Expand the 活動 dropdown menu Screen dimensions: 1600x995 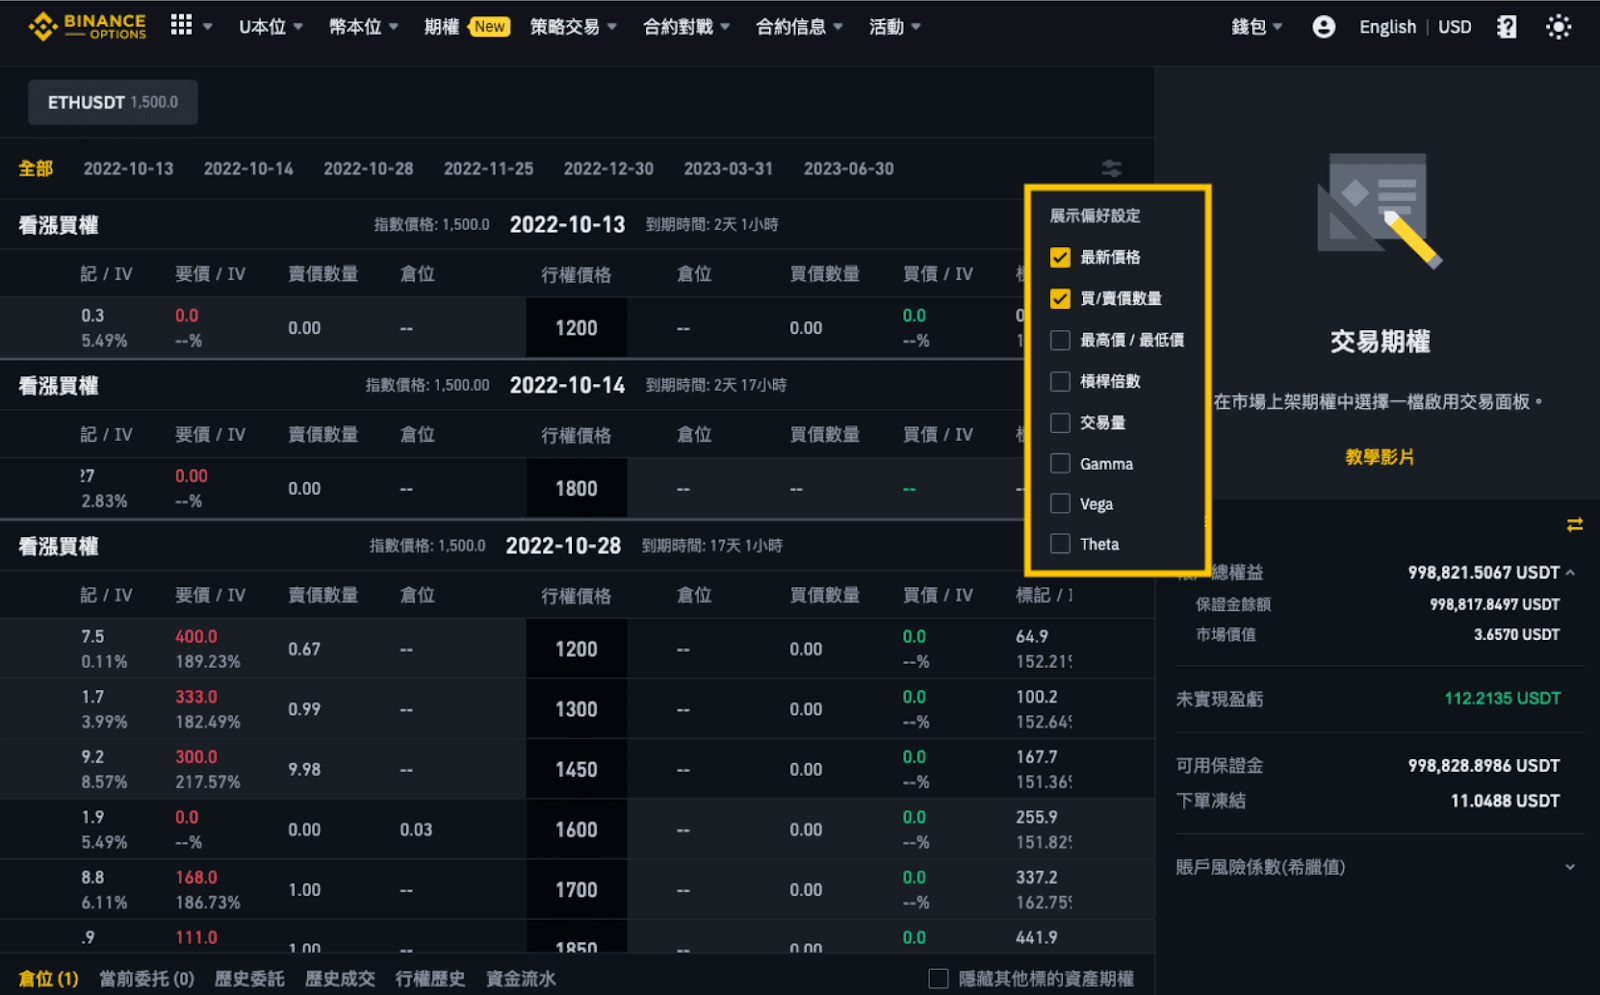[894, 27]
